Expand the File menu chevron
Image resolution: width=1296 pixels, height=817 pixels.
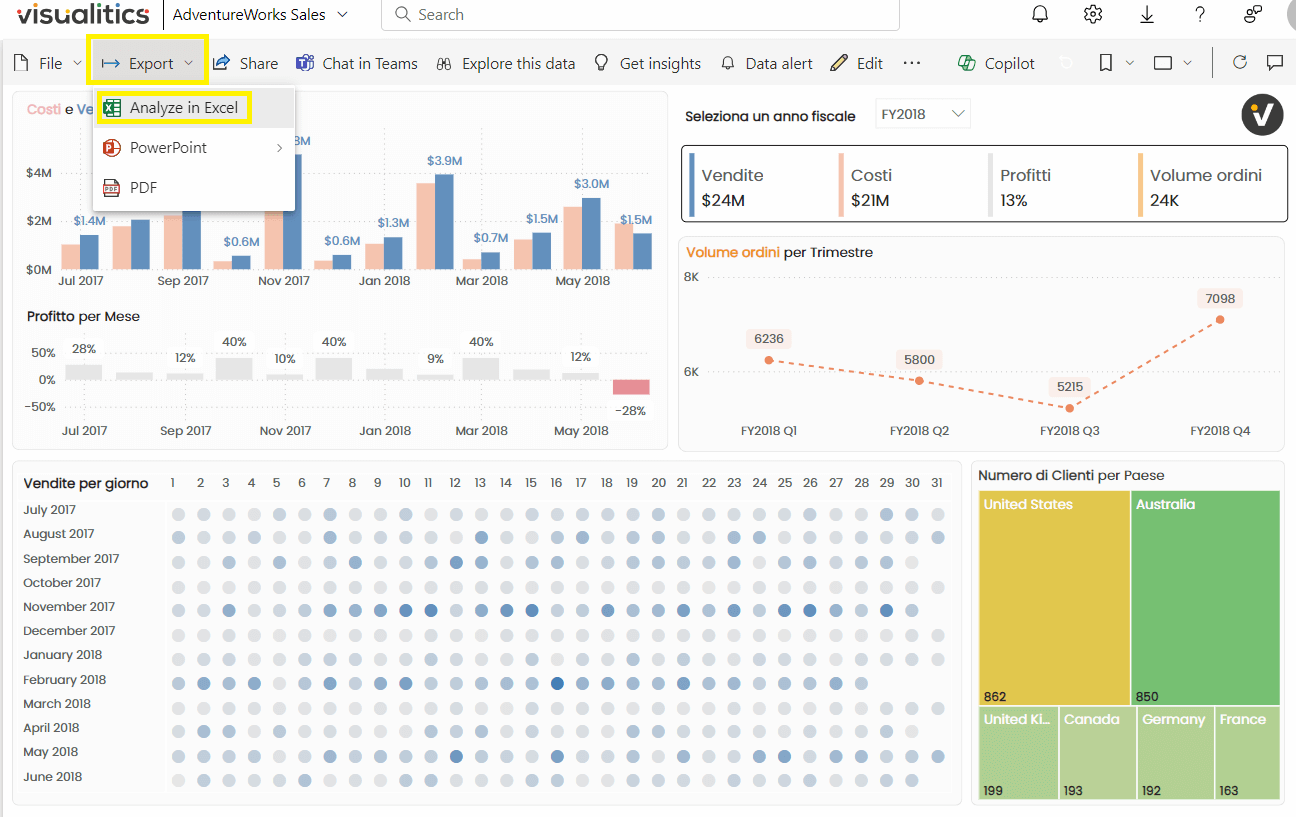(77, 63)
